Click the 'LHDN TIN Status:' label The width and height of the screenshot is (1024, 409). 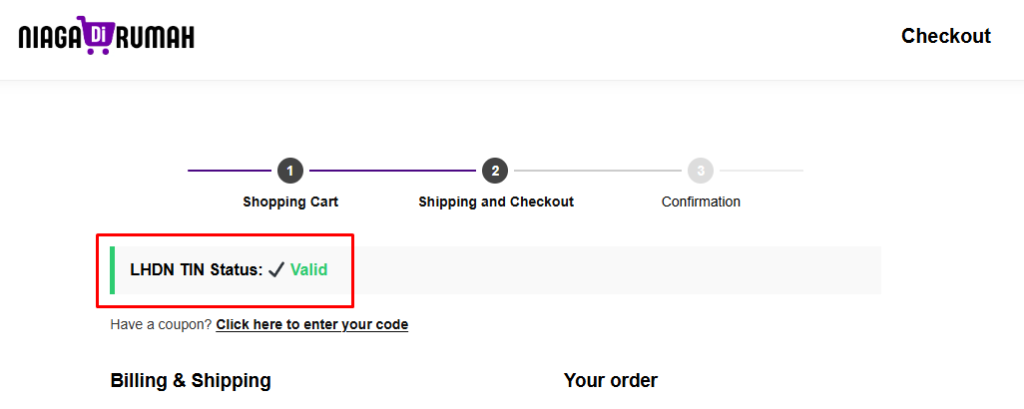[196, 270]
